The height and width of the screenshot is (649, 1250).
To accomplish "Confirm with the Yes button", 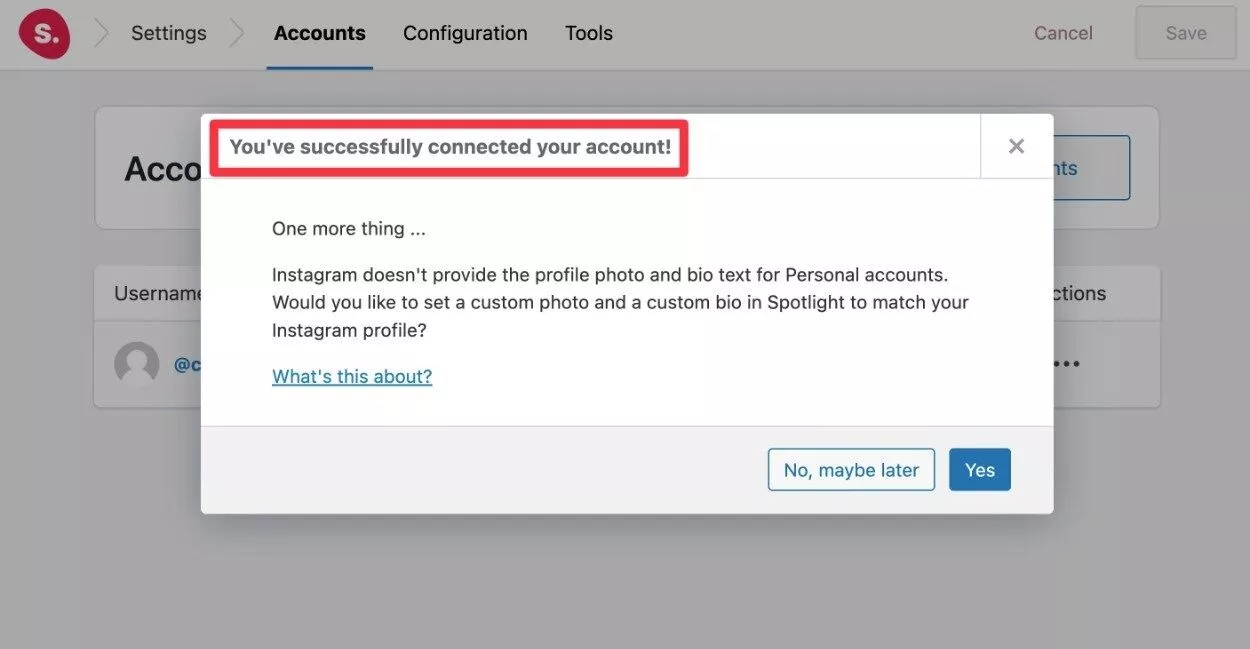I will click(x=980, y=470).
